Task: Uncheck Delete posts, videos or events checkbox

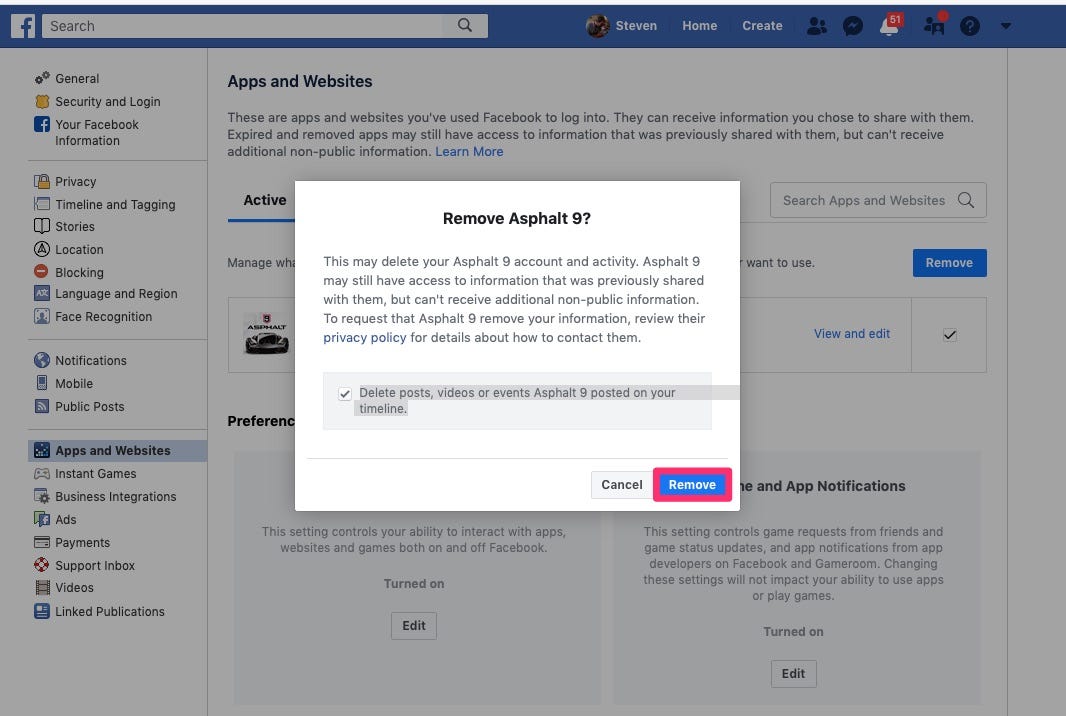Action: pyautogui.click(x=345, y=394)
